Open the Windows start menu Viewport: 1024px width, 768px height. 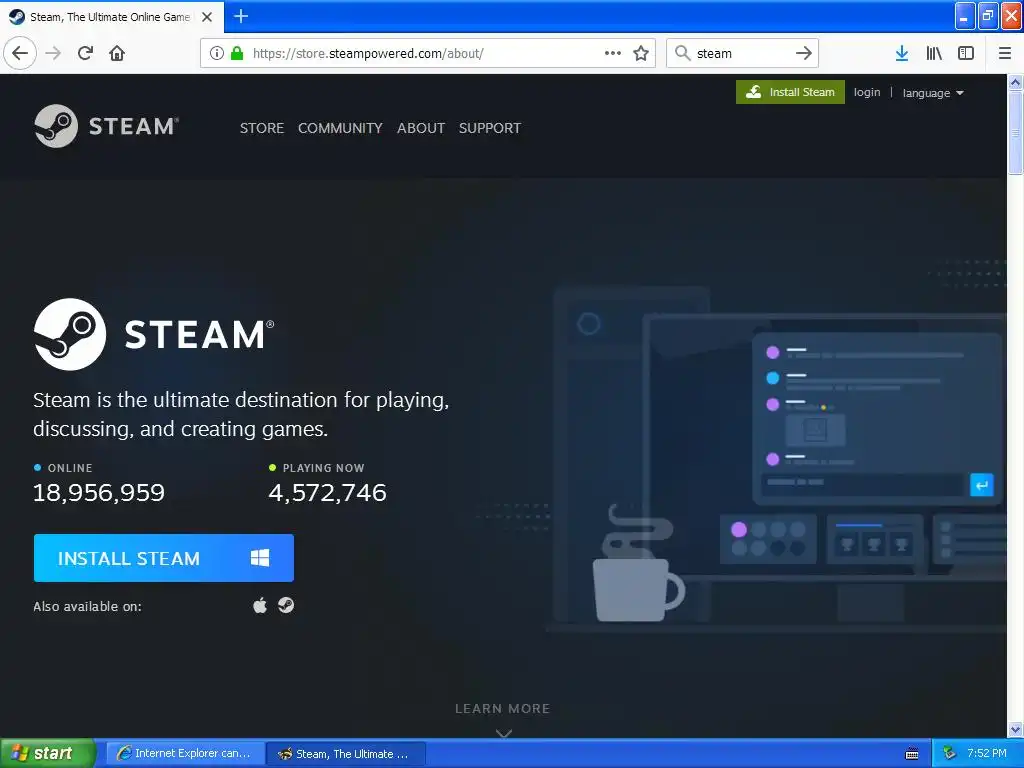[x=47, y=753]
